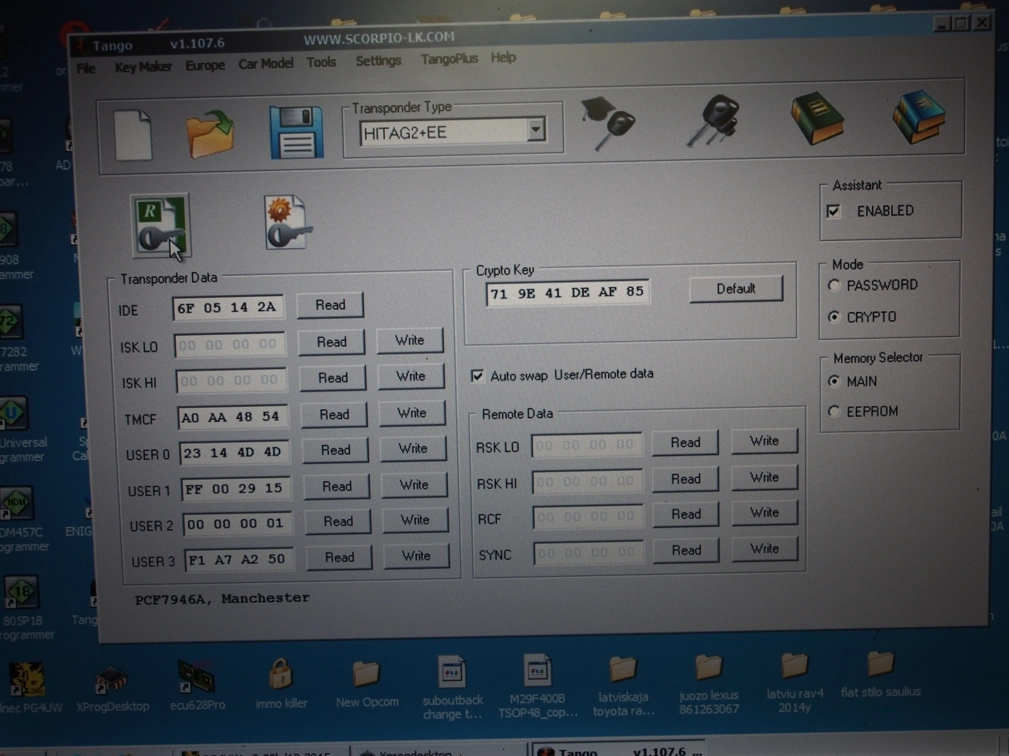Click the IDE value field

click(228, 308)
